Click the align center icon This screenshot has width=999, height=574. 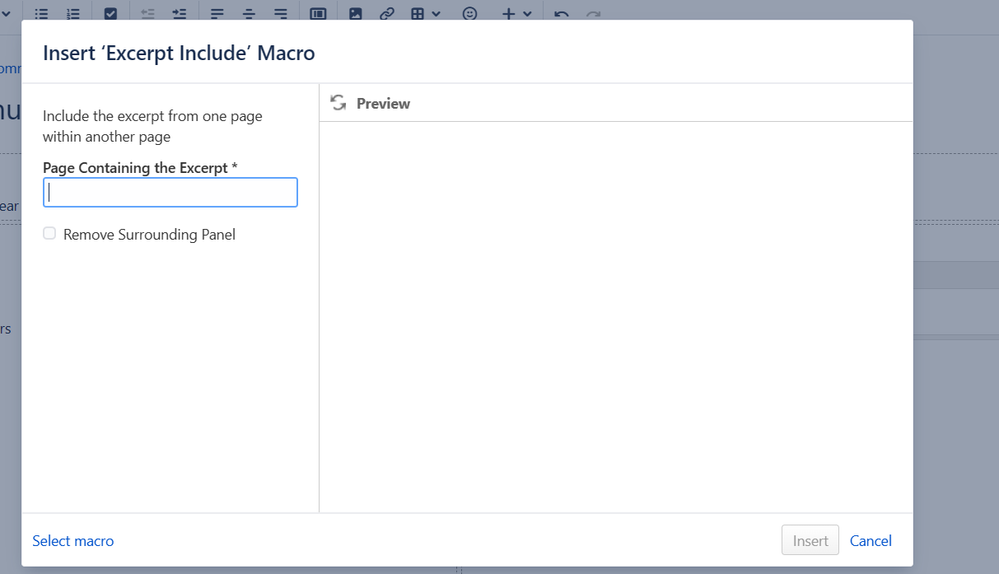(x=249, y=13)
